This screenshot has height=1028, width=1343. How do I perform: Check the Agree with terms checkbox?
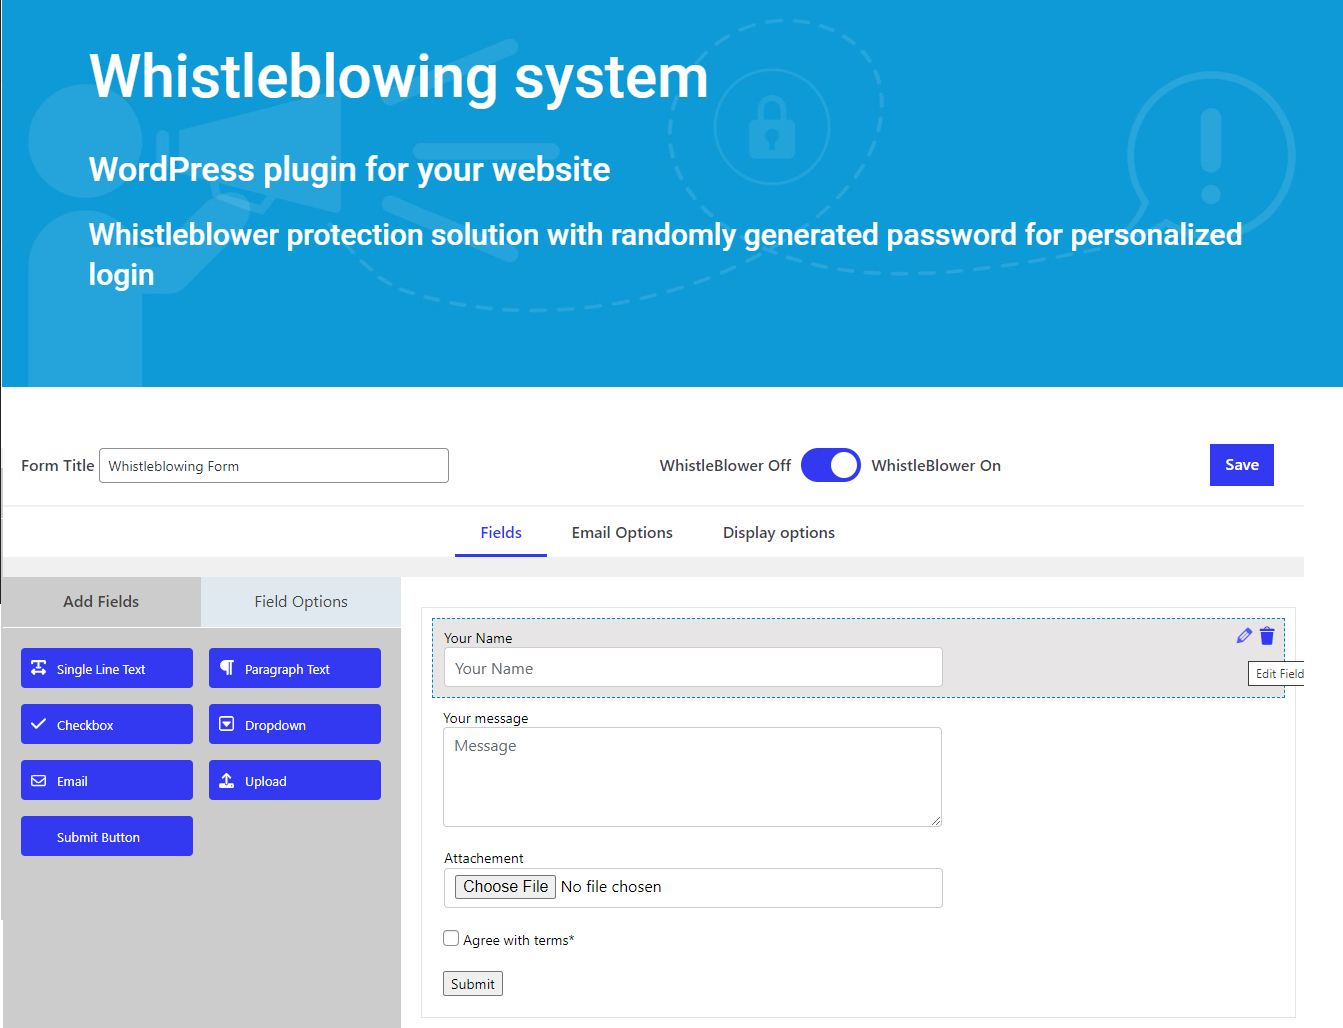click(451, 938)
